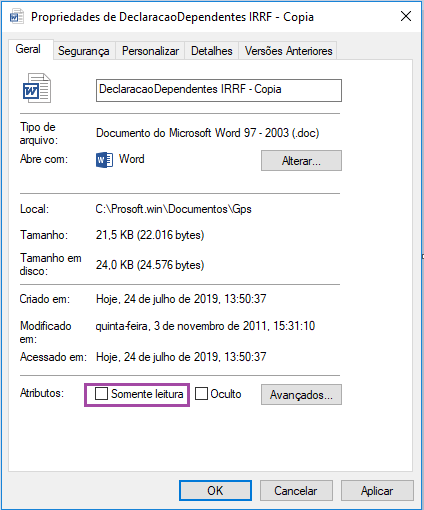The height and width of the screenshot is (510, 424).
Task: Click the large Word file icon beside the filename
Action: pyautogui.click(x=37, y=88)
